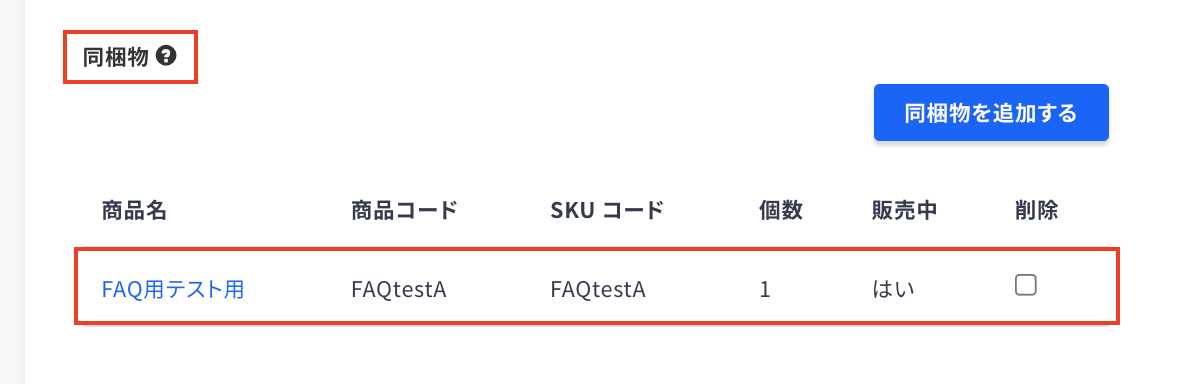1204x384 pixels.
Task: Click the 同梱物 section heading text
Action: point(116,57)
